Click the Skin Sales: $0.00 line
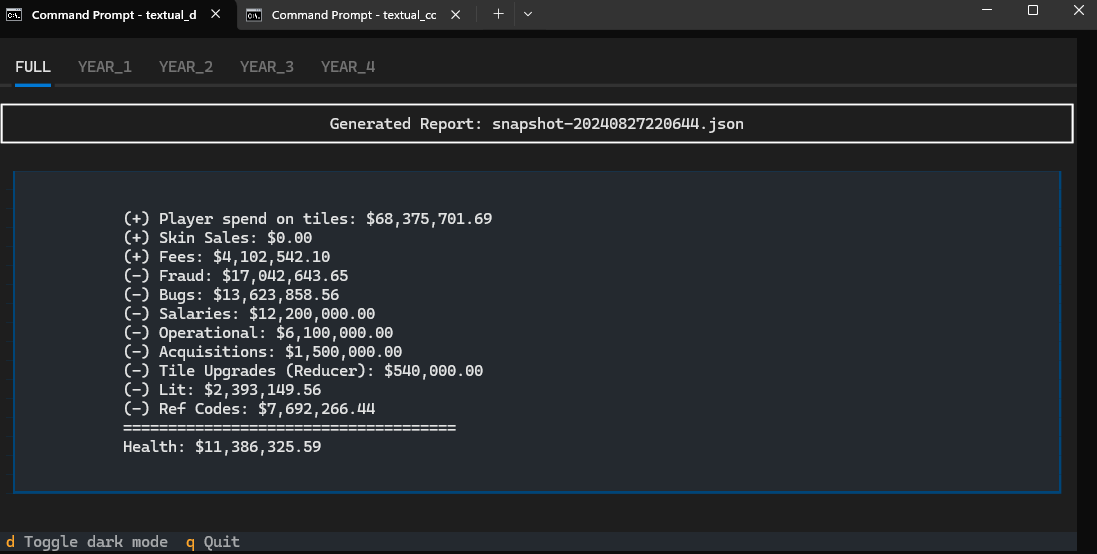 click(x=218, y=238)
